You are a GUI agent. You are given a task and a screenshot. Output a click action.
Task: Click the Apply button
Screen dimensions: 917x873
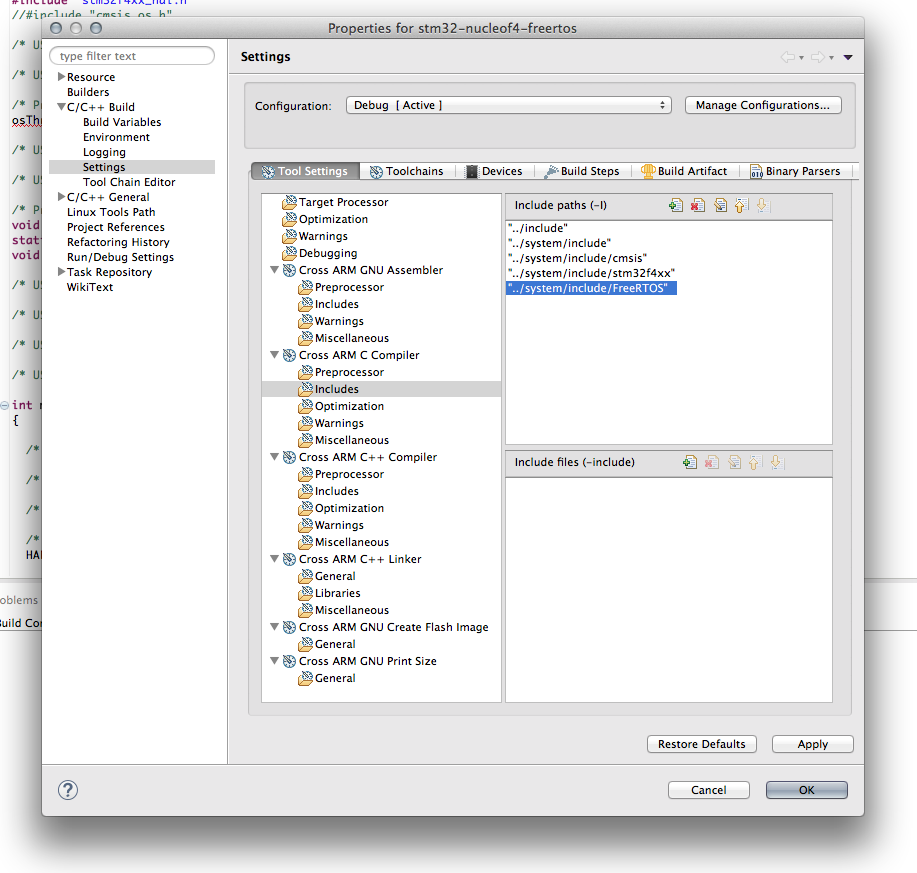tap(813, 744)
